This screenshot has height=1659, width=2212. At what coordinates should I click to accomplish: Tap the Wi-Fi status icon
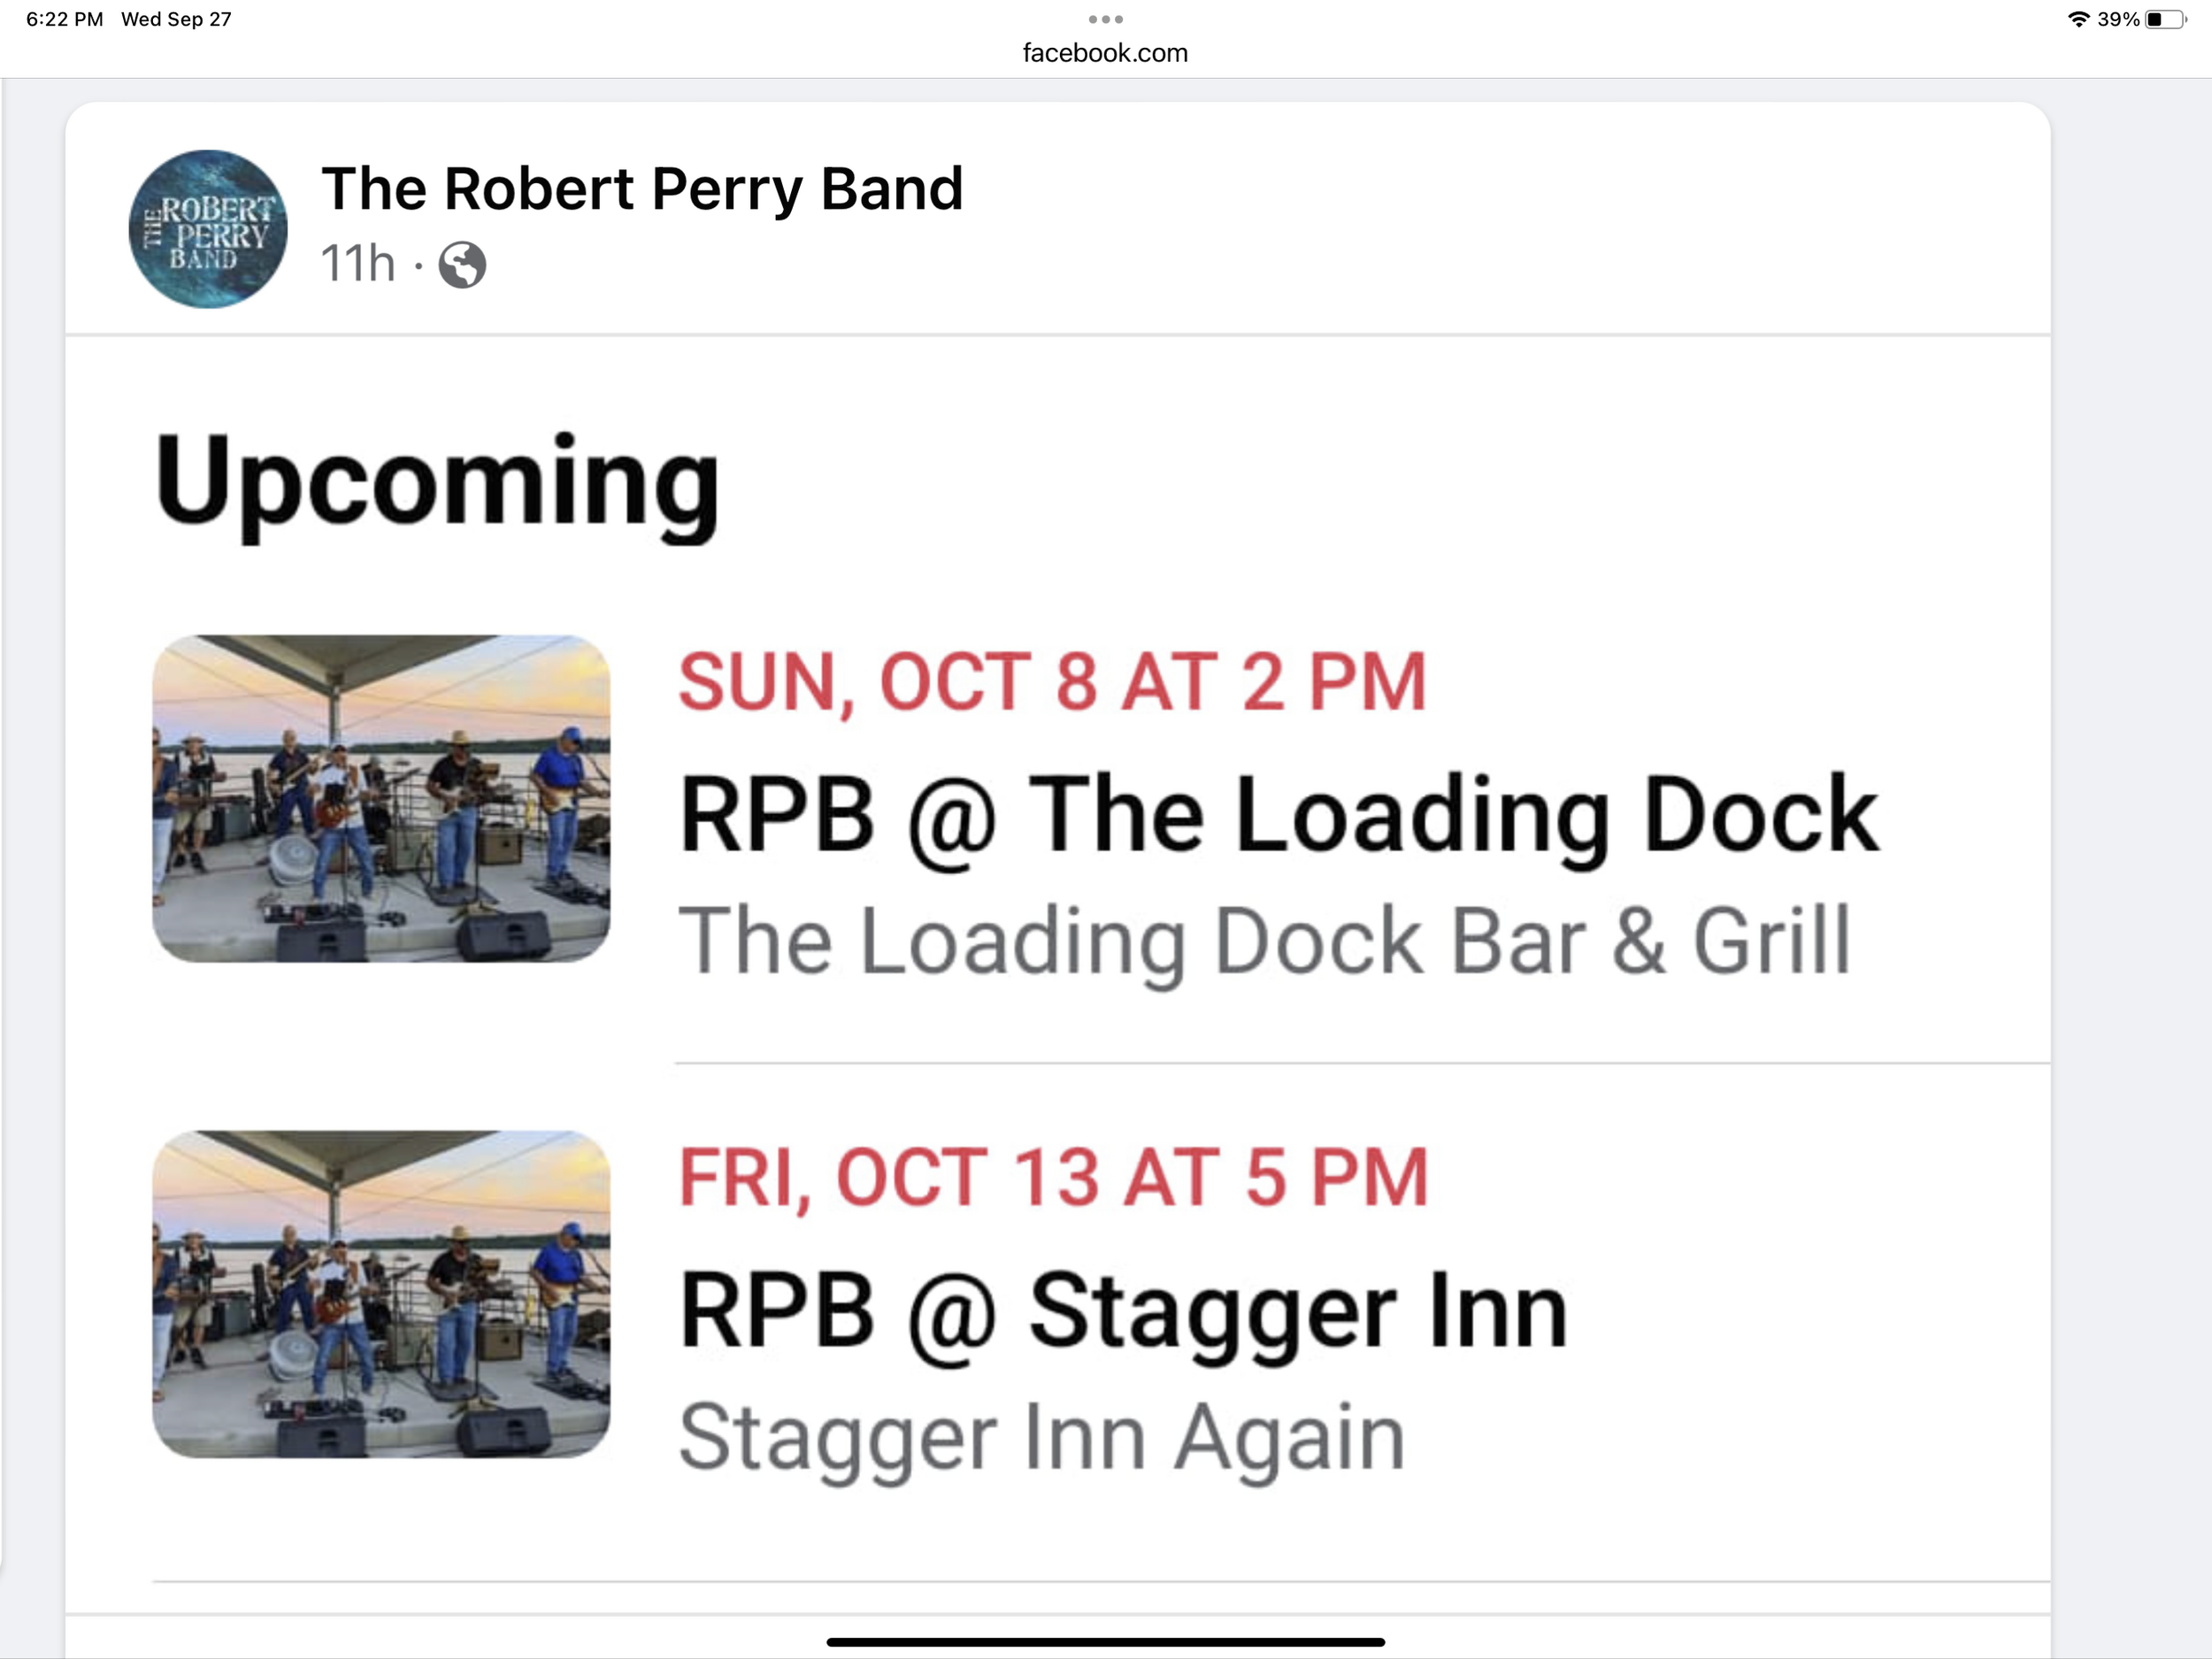(x=2078, y=19)
